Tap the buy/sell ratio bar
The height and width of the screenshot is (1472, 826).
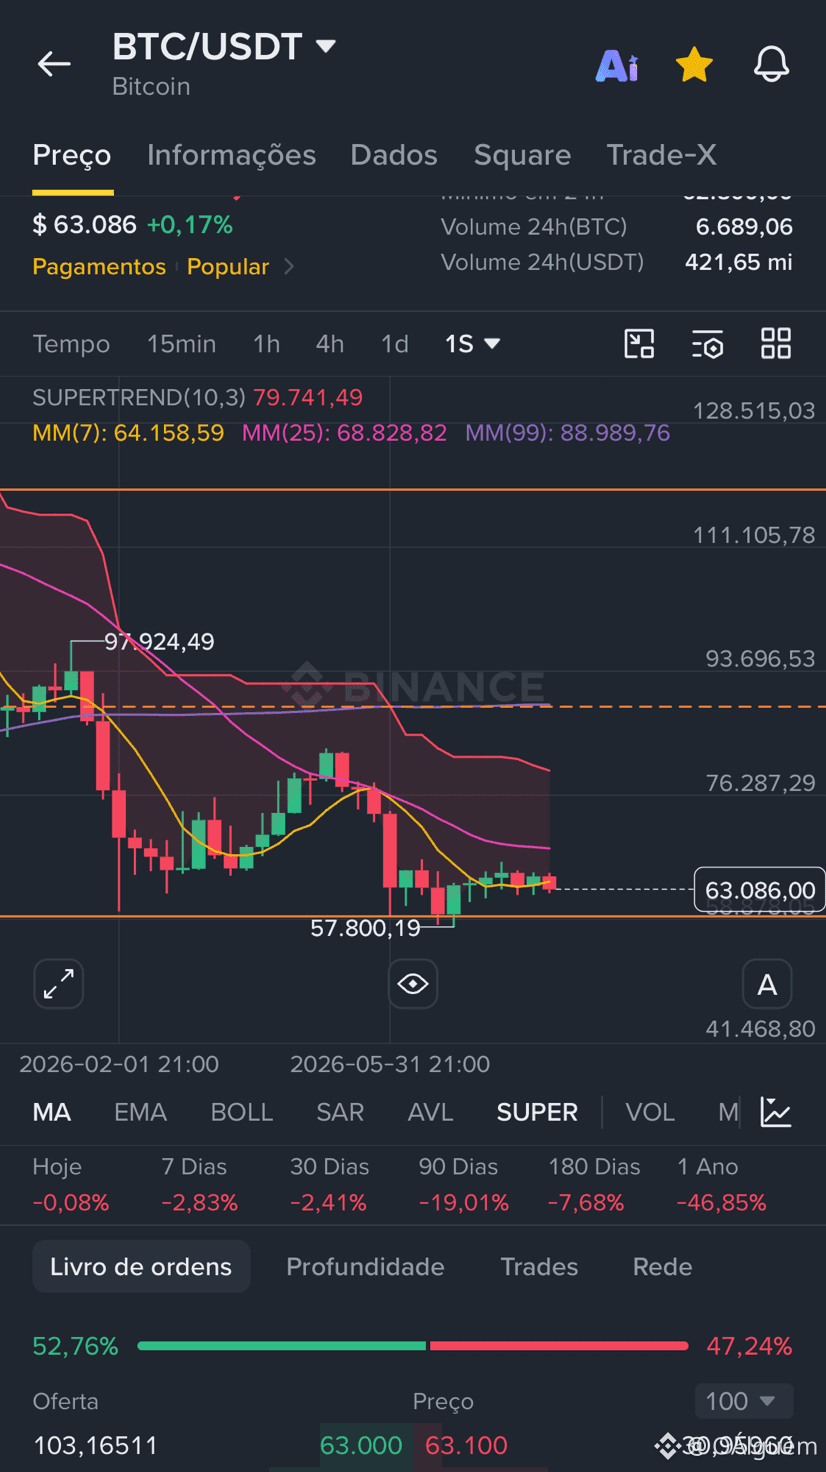coord(413,1346)
